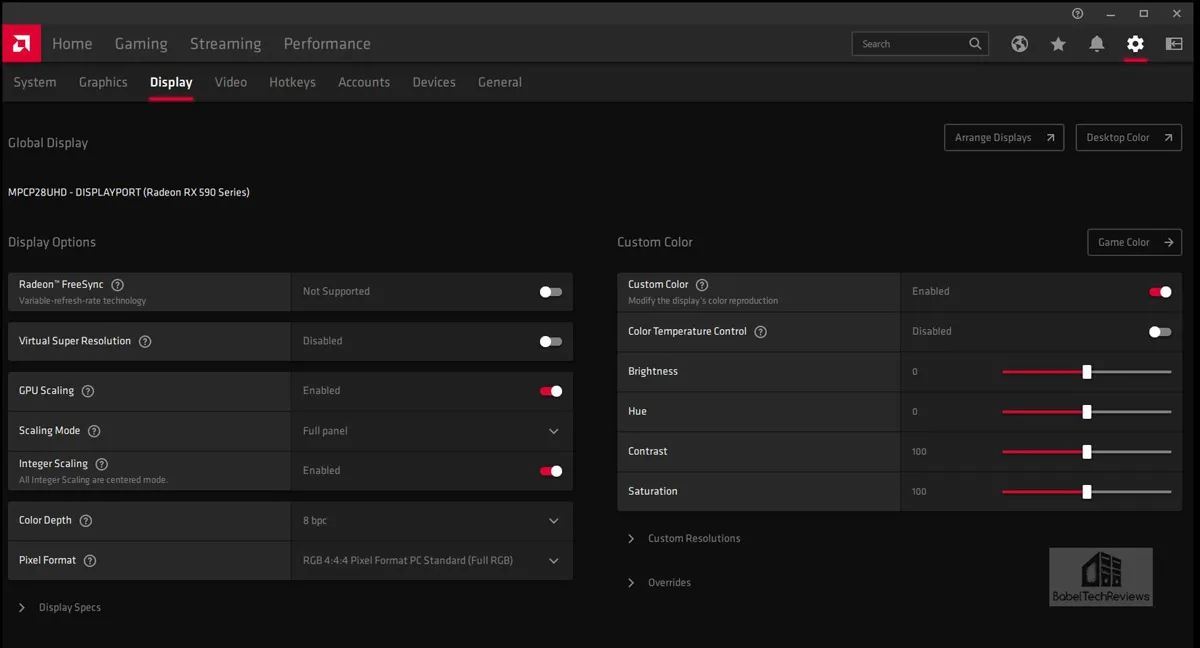This screenshot has height=648, width=1200.
Task: Select the Display settings tab
Action: tap(171, 82)
